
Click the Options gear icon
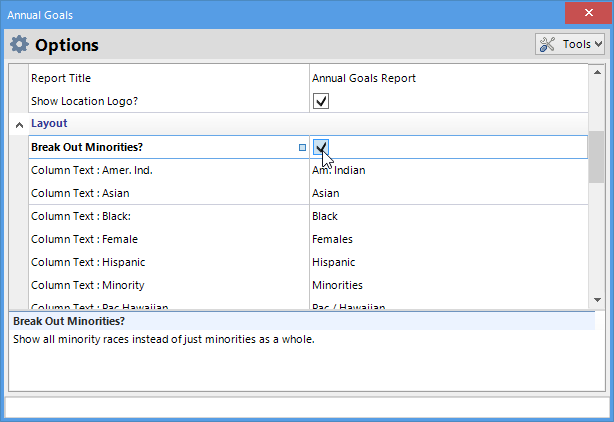19,45
